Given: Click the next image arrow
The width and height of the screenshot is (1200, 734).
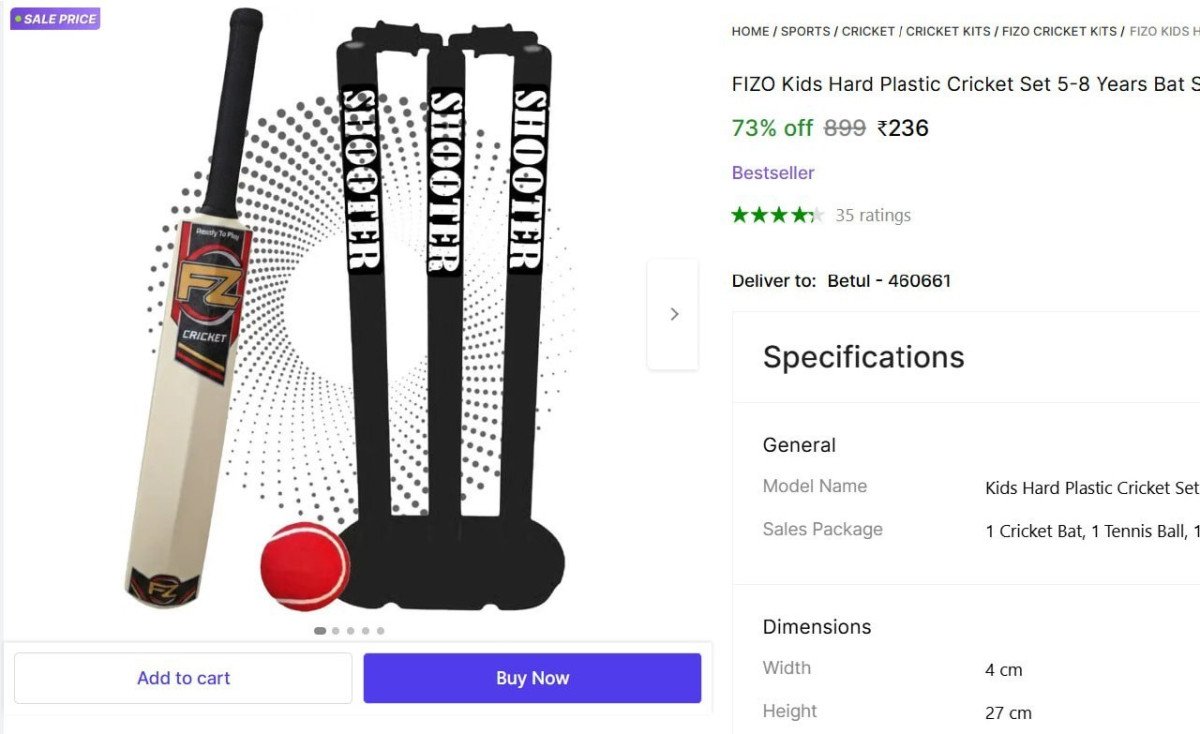Looking at the screenshot, I should 673,314.
